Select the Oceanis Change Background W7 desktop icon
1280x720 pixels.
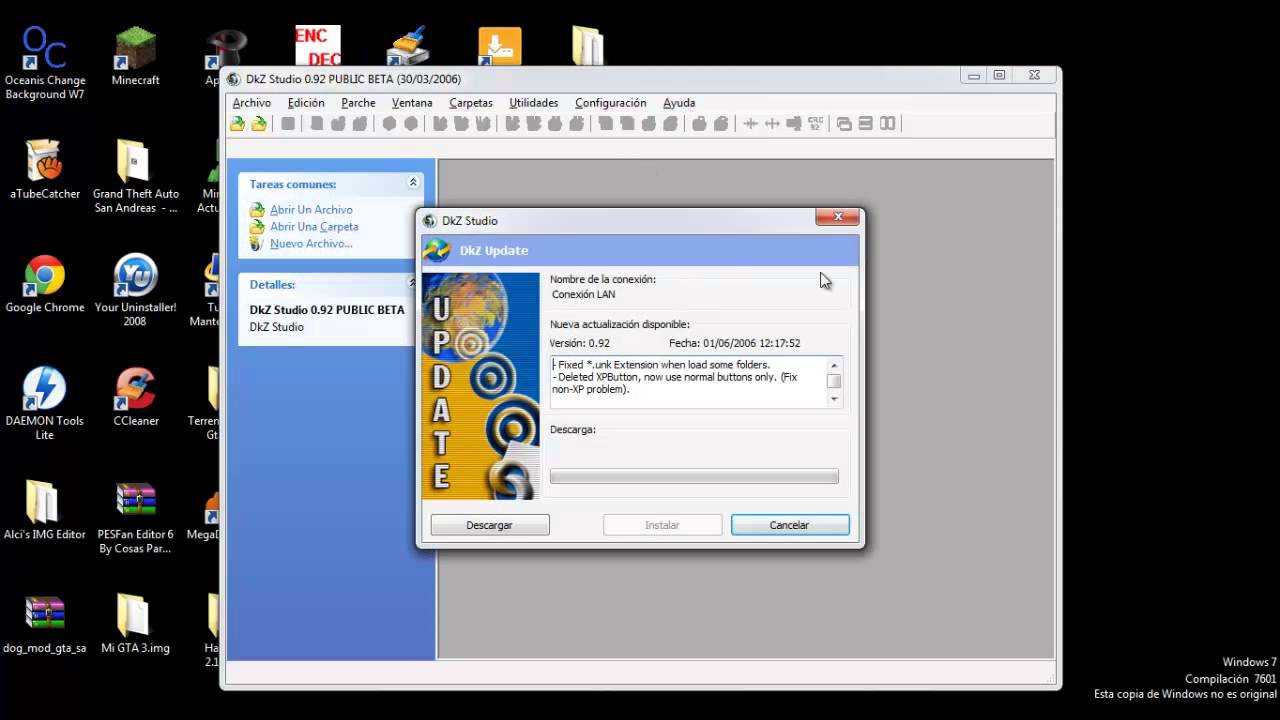(x=45, y=64)
